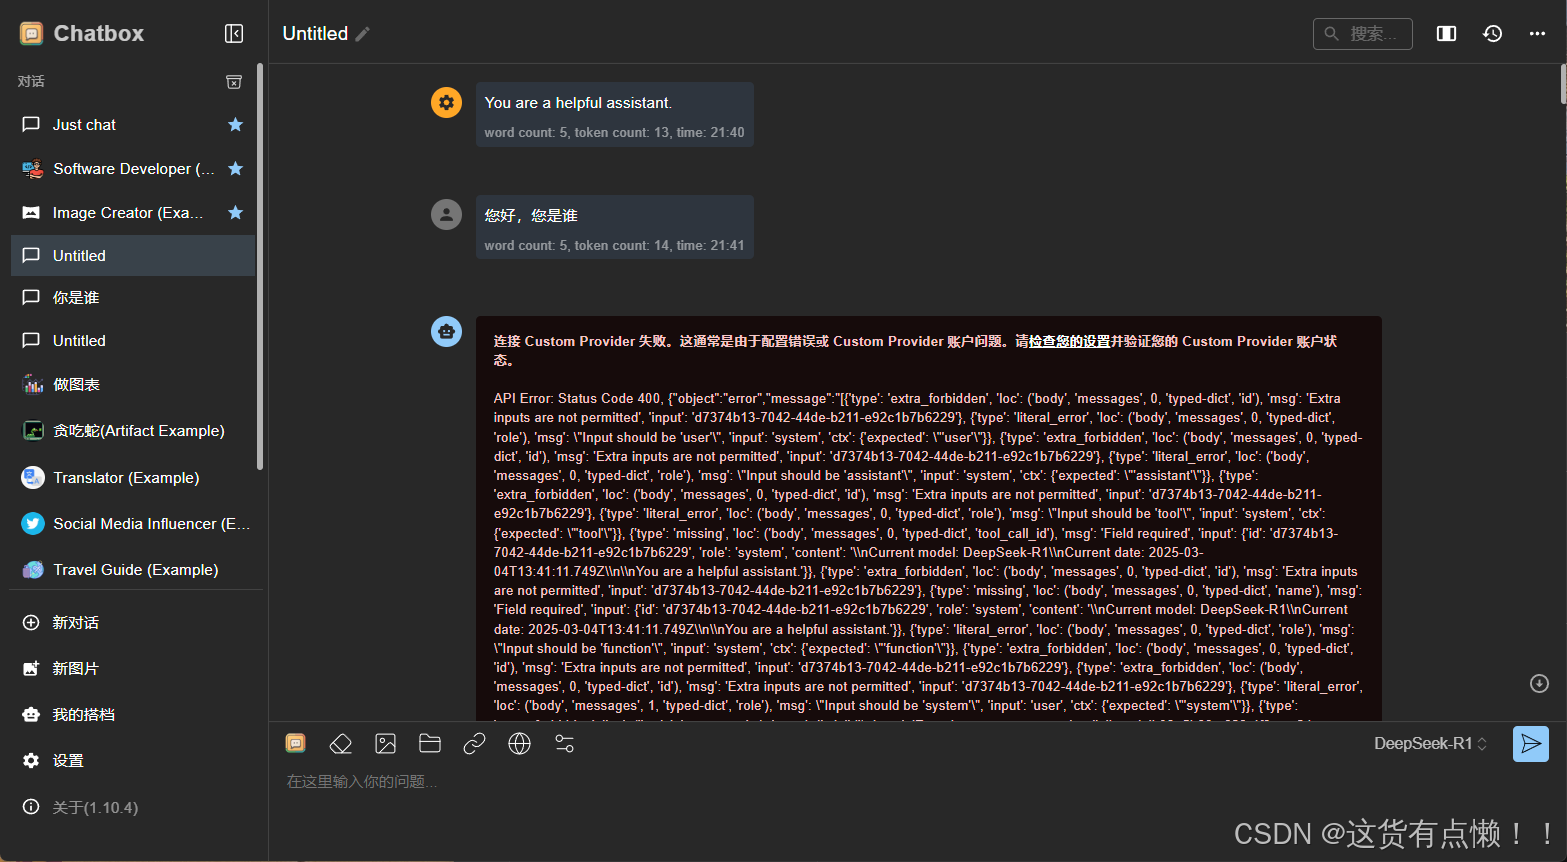Viewport: 1567px width, 862px height.
Task: Attach an image with the picture icon
Action: 385,743
